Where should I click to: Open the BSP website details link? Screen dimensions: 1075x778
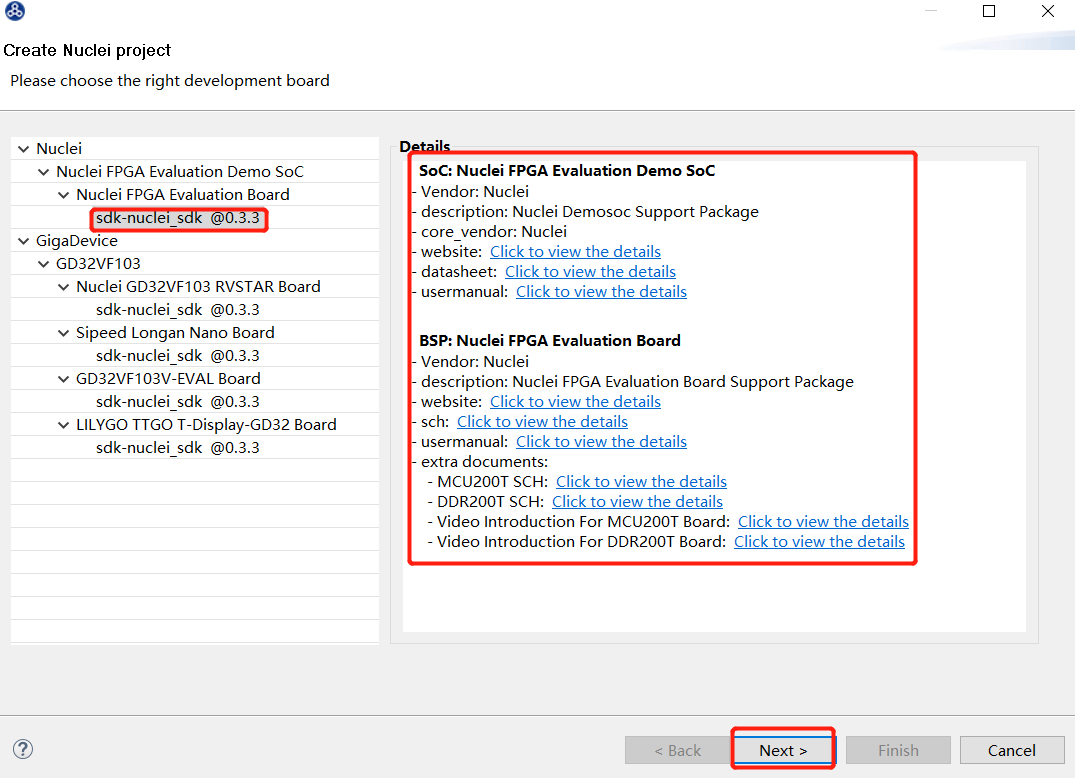pos(575,402)
